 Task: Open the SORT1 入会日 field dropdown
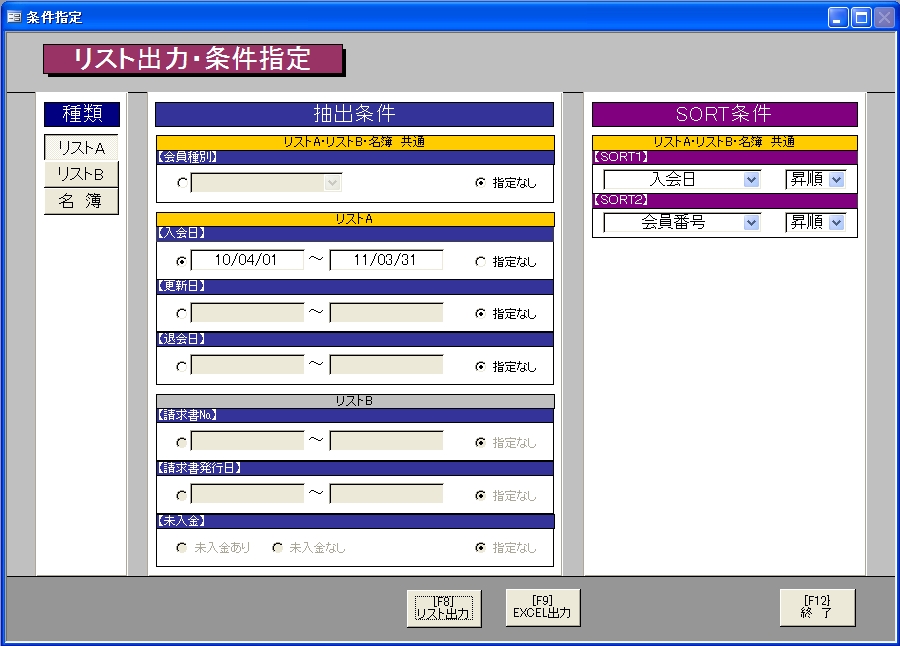coord(751,180)
